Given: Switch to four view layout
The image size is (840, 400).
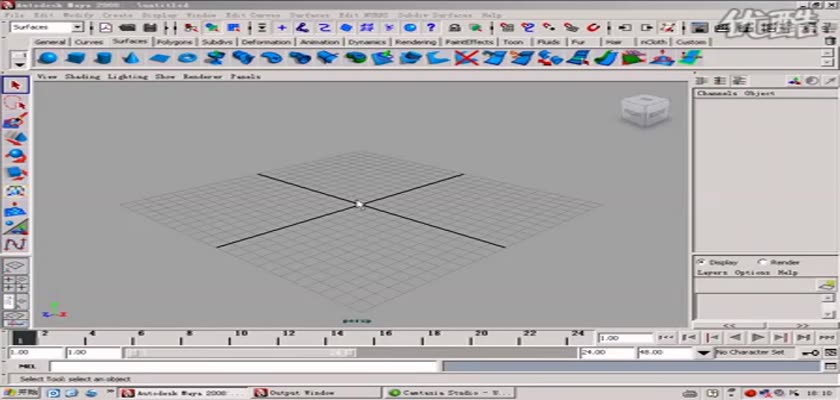Looking at the screenshot, I should 16,284.
